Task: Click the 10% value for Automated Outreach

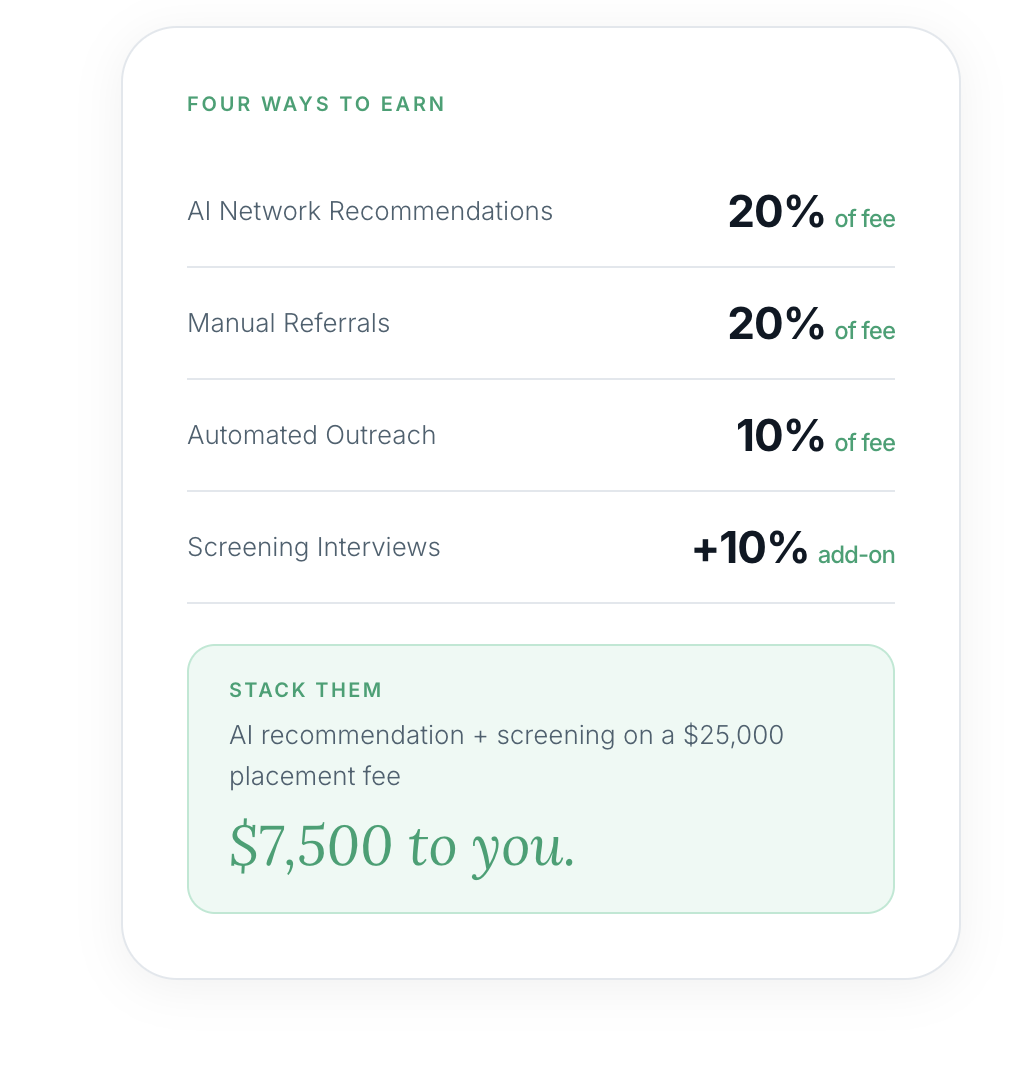Action: pos(780,436)
